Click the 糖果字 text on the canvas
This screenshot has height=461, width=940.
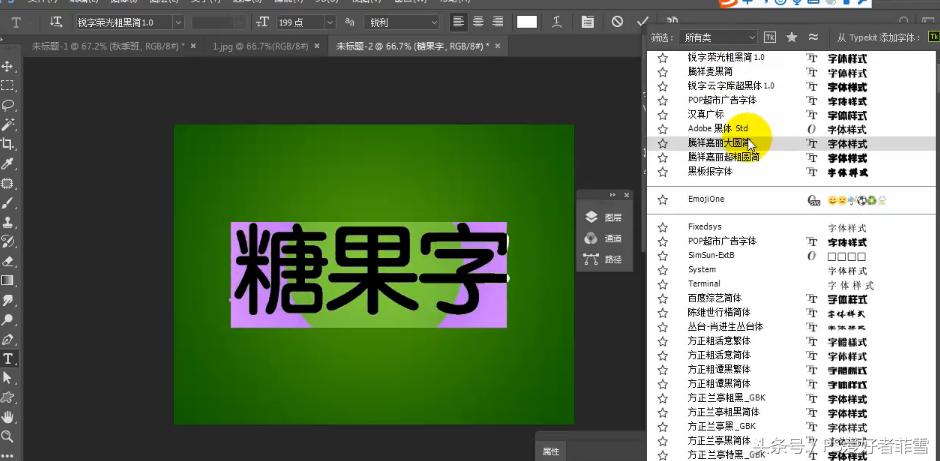coord(369,269)
